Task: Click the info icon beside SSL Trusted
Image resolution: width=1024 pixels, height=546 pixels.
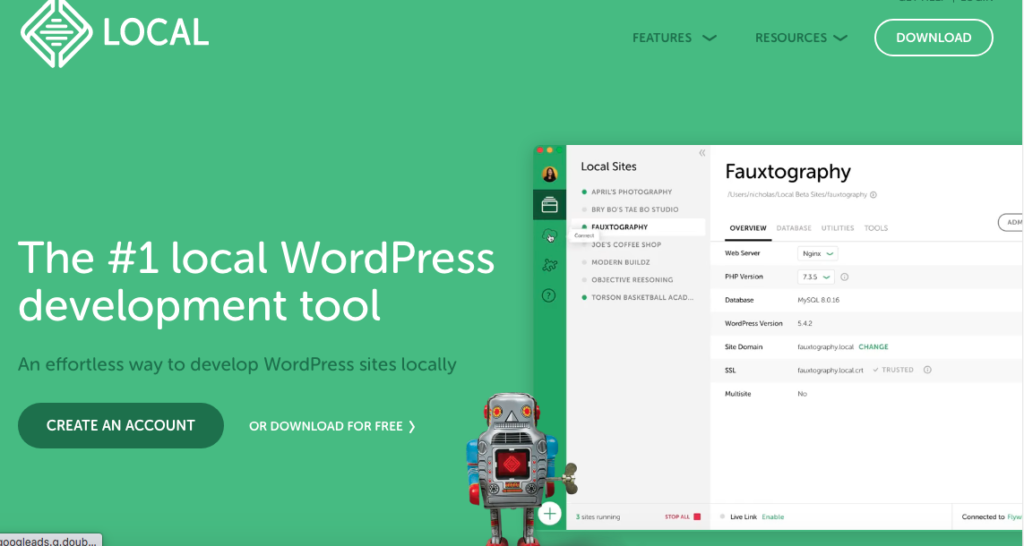Action: [927, 370]
